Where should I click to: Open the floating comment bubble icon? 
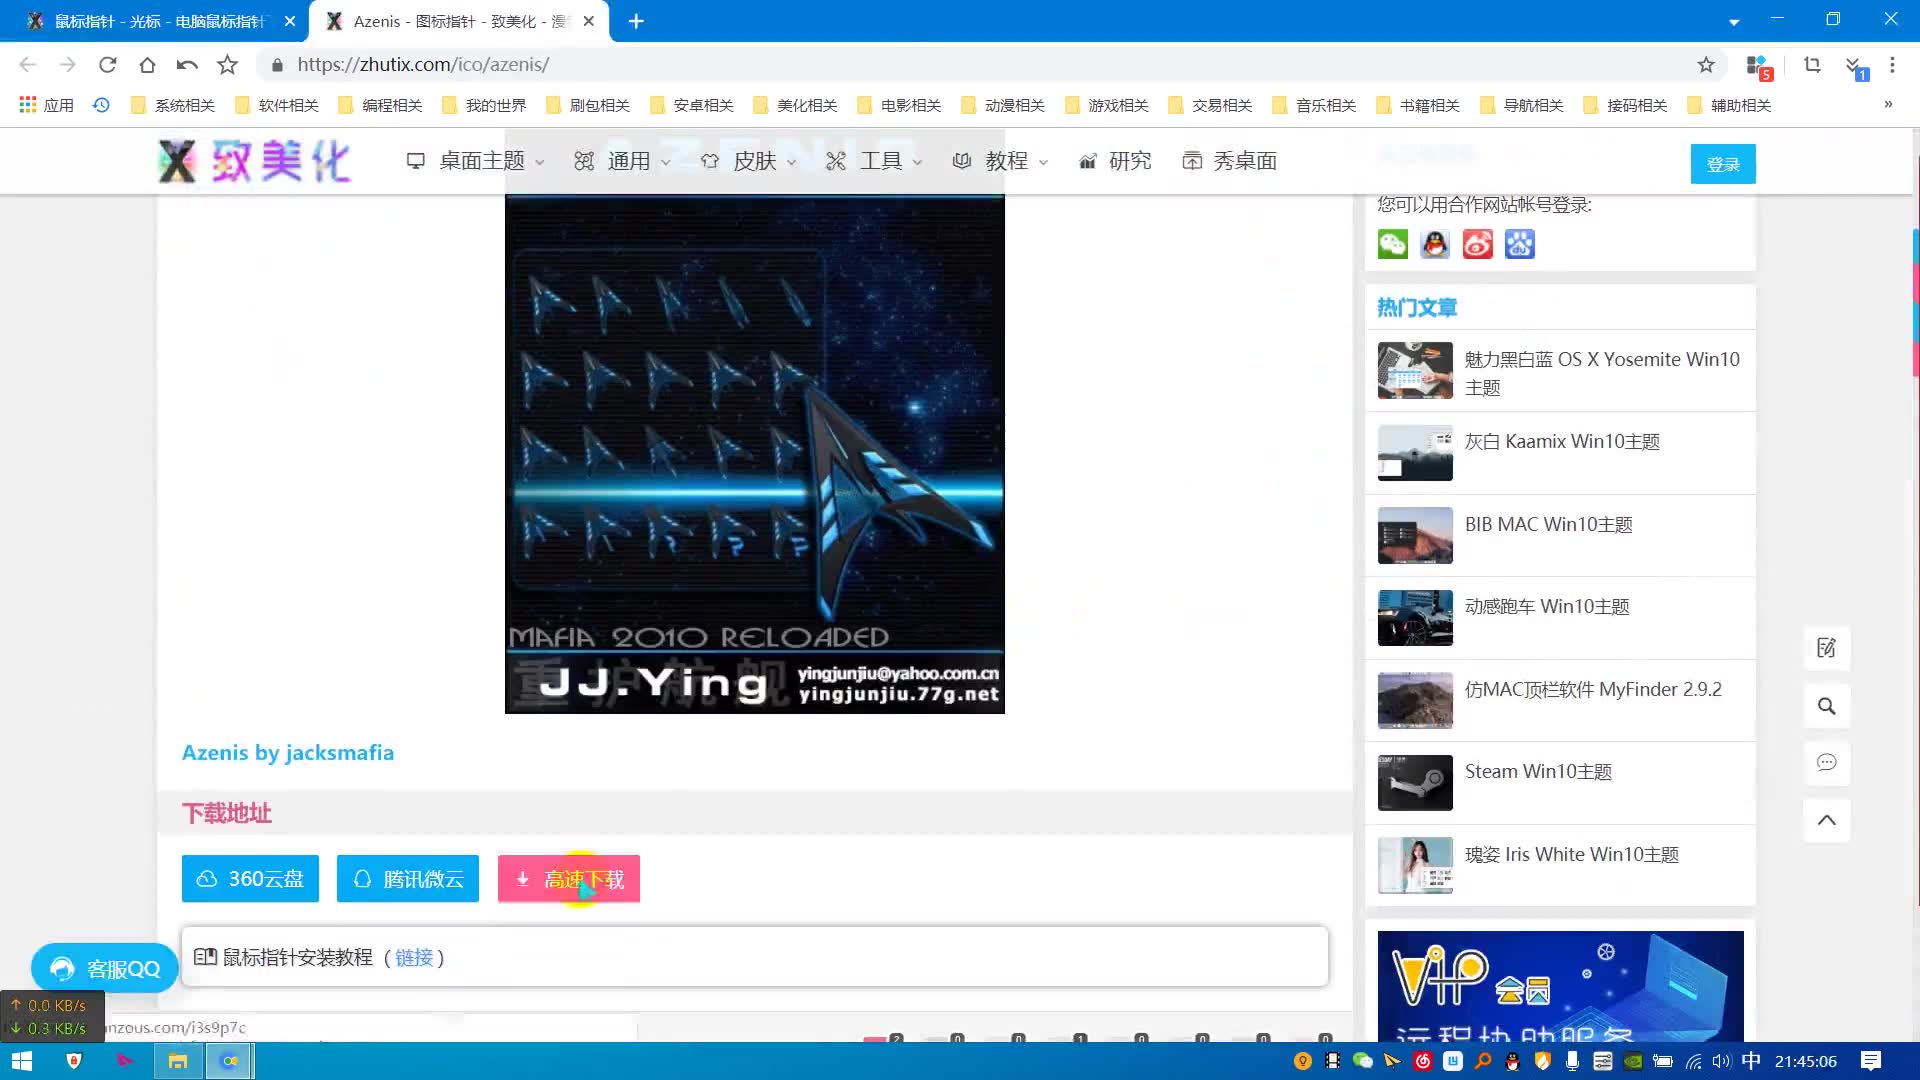pos(1826,763)
